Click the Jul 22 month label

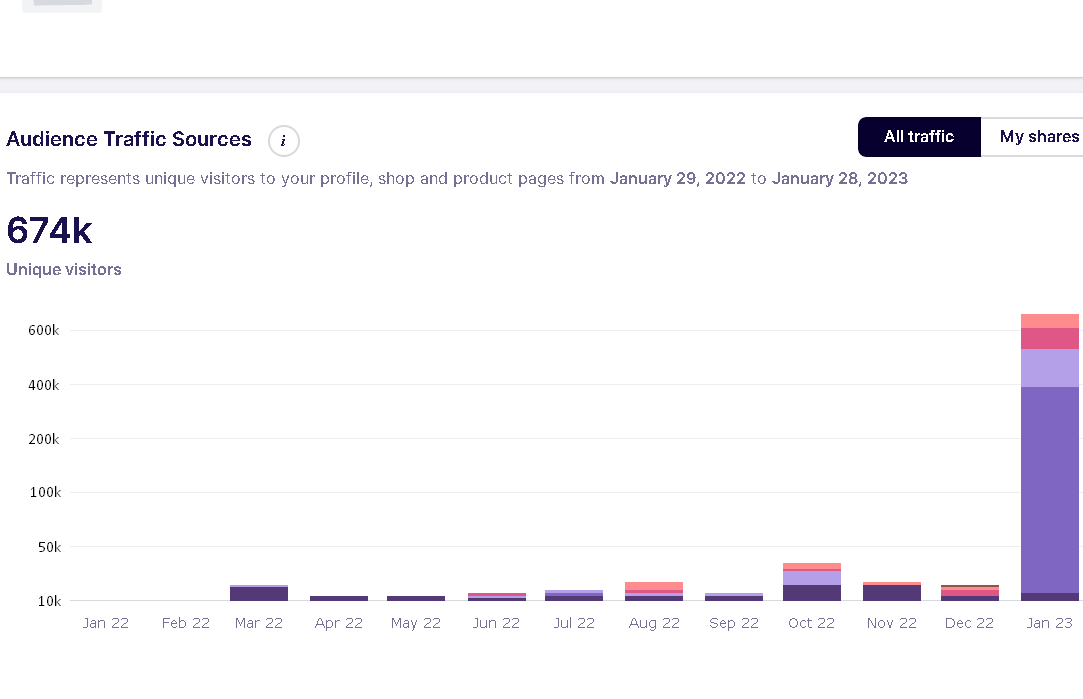click(574, 622)
